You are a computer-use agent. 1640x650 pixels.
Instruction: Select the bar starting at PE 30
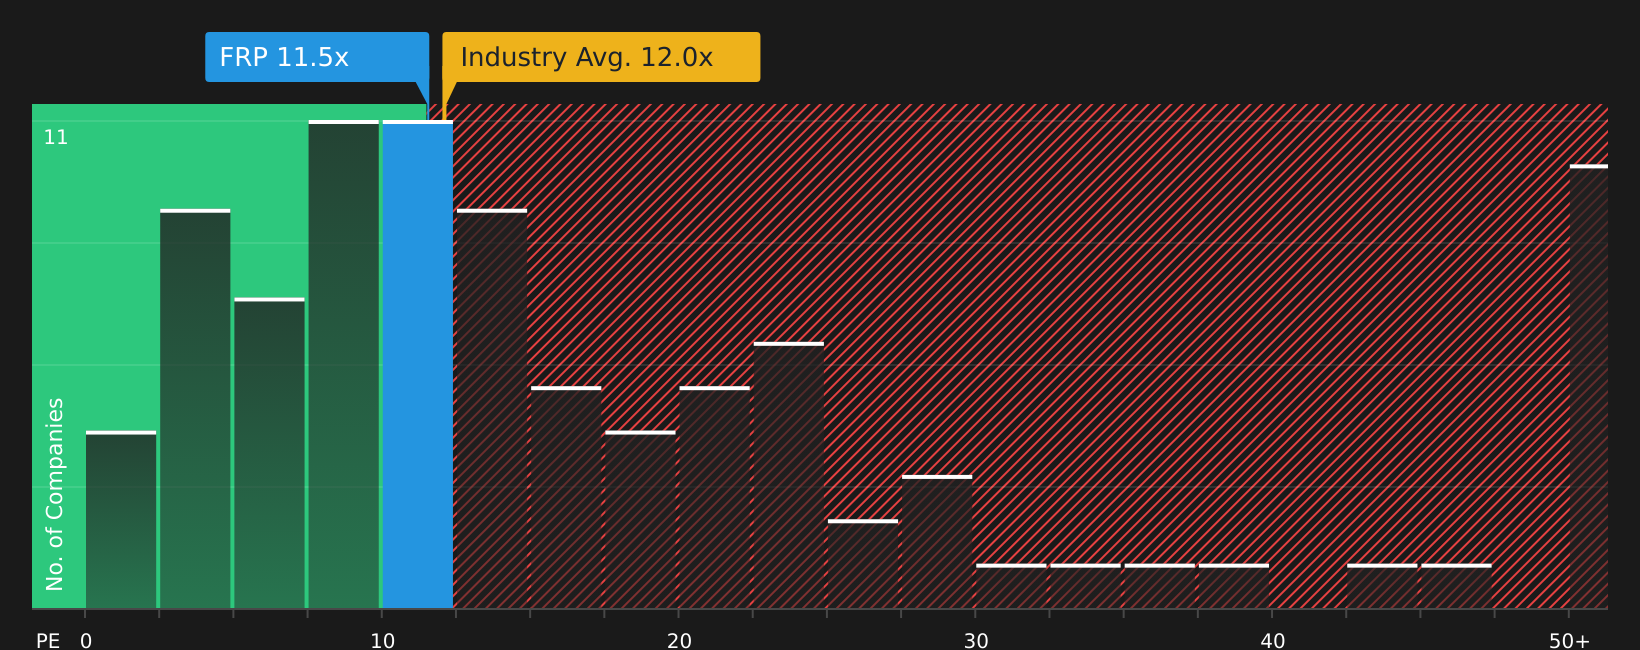pos(1011,586)
